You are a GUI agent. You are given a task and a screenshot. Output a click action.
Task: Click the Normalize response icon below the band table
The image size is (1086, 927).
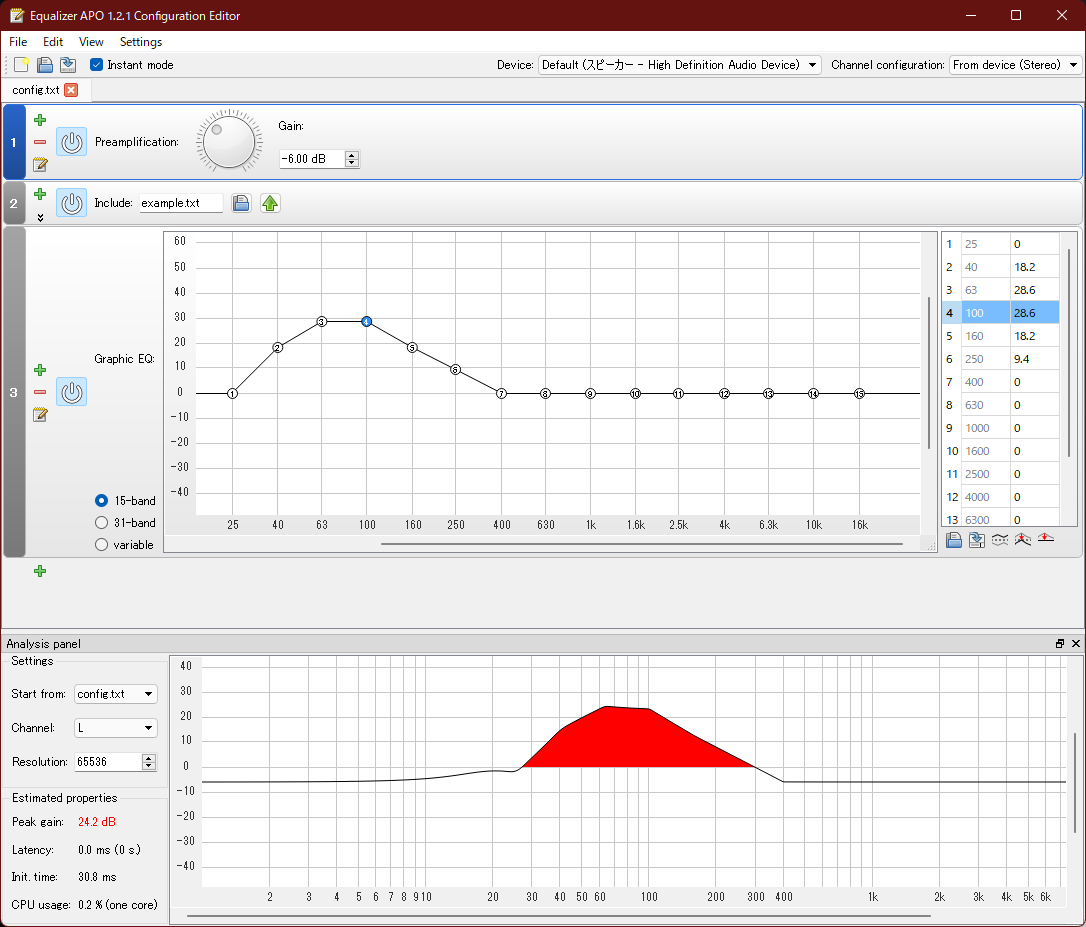pos(1022,540)
